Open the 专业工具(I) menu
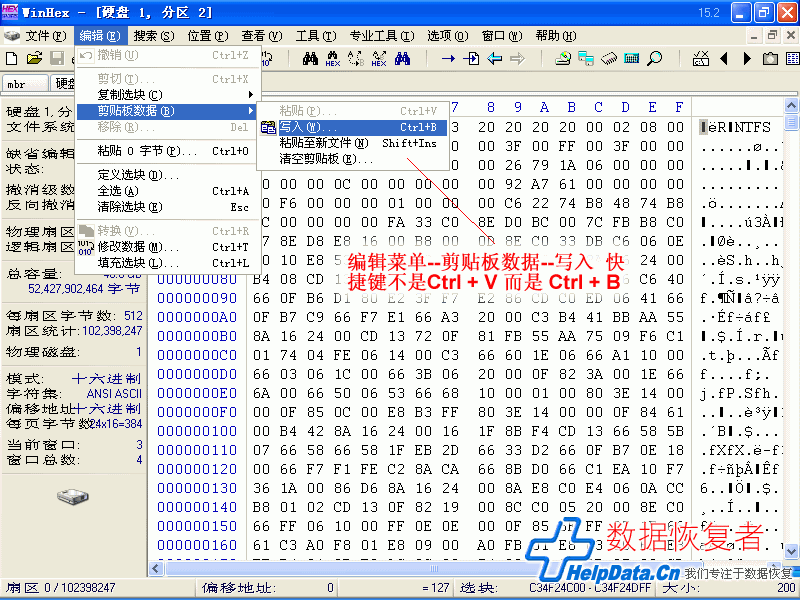Viewport: 800px width, 600px height. pyautogui.click(x=382, y=36)
